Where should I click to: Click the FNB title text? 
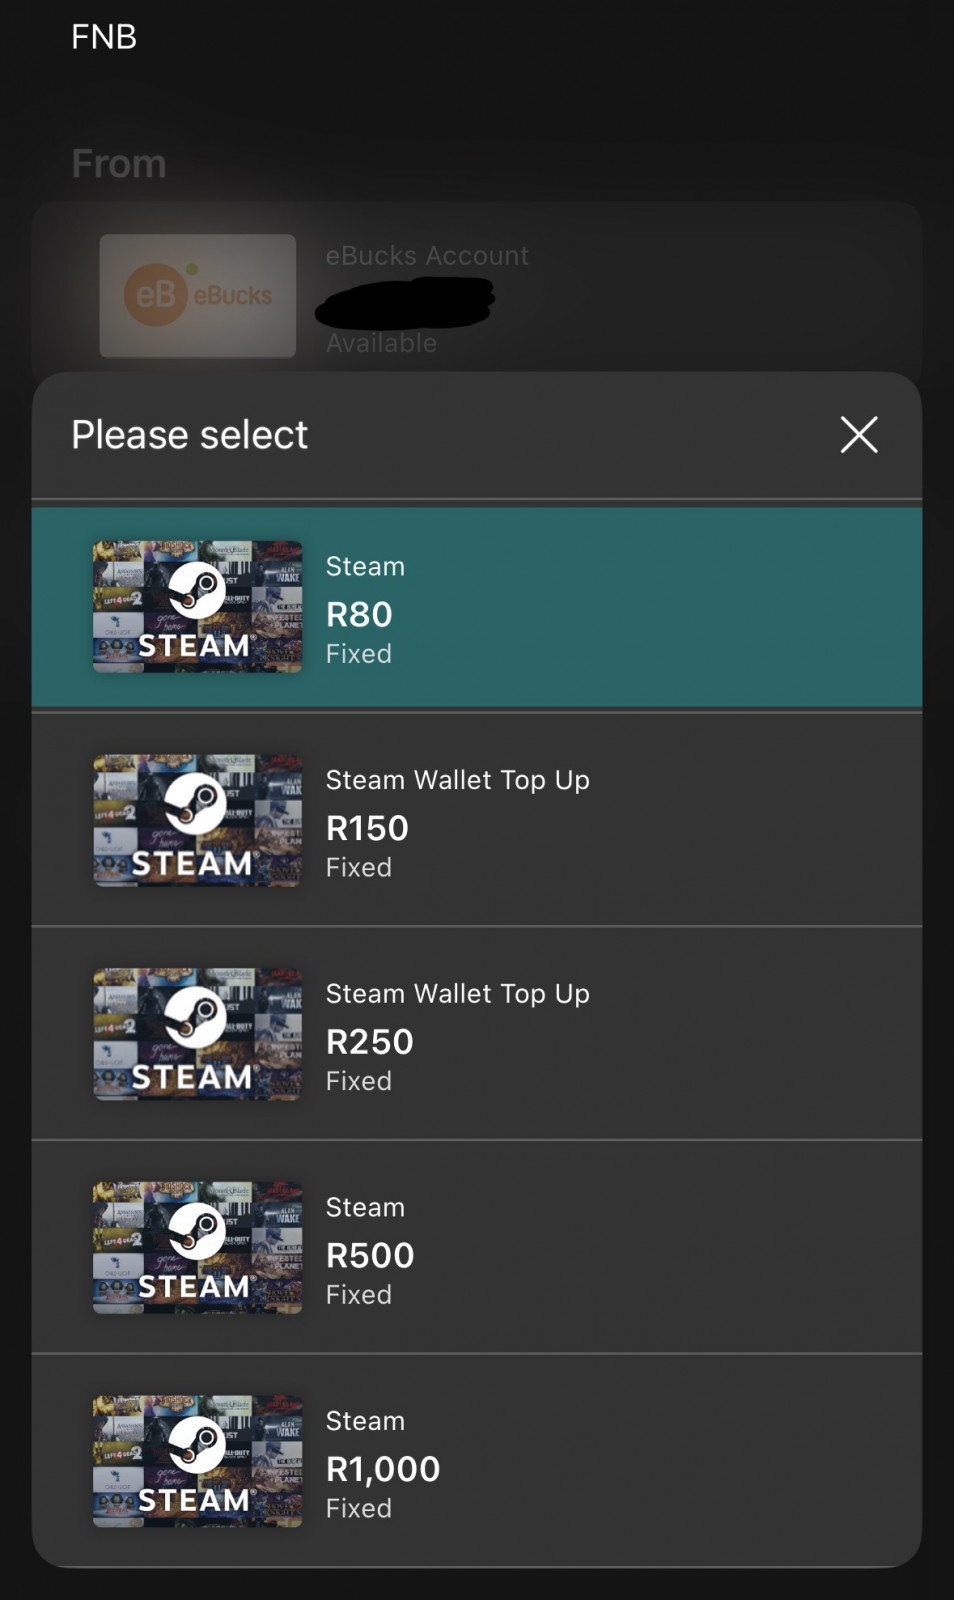click(x=104, y=37)
